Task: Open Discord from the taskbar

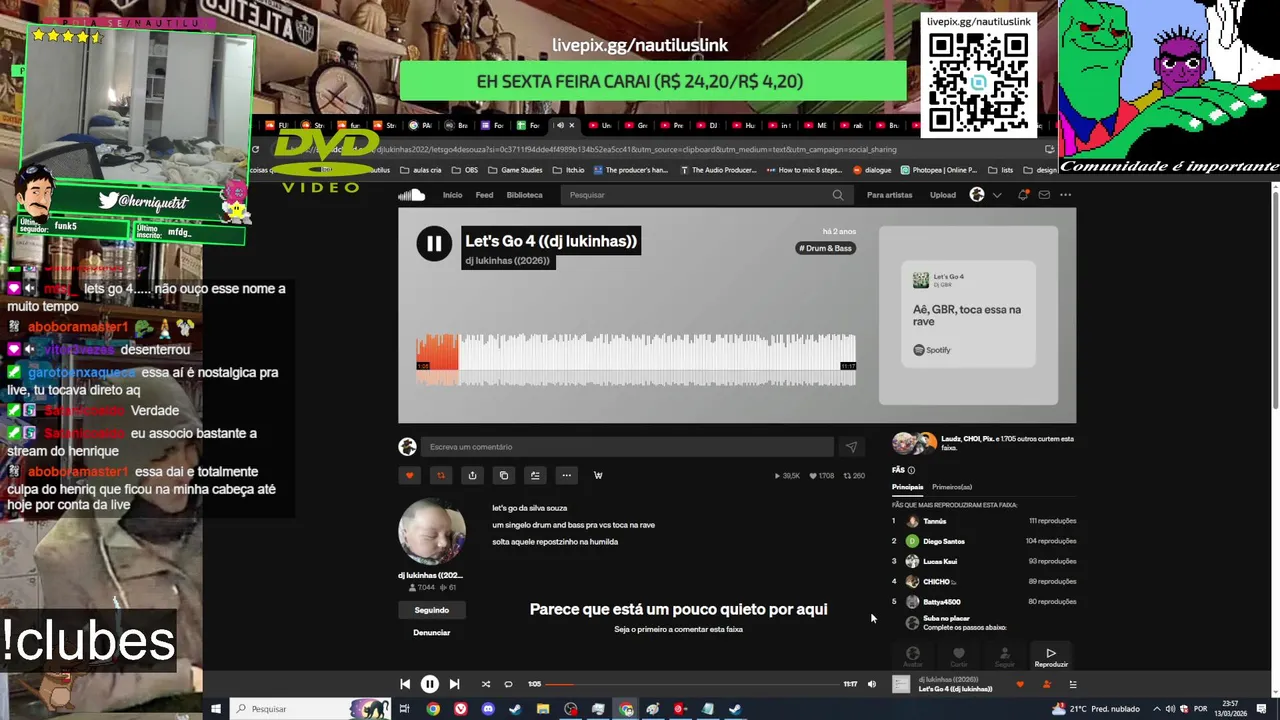Action: pyautogui.click(x=488, y=709)
